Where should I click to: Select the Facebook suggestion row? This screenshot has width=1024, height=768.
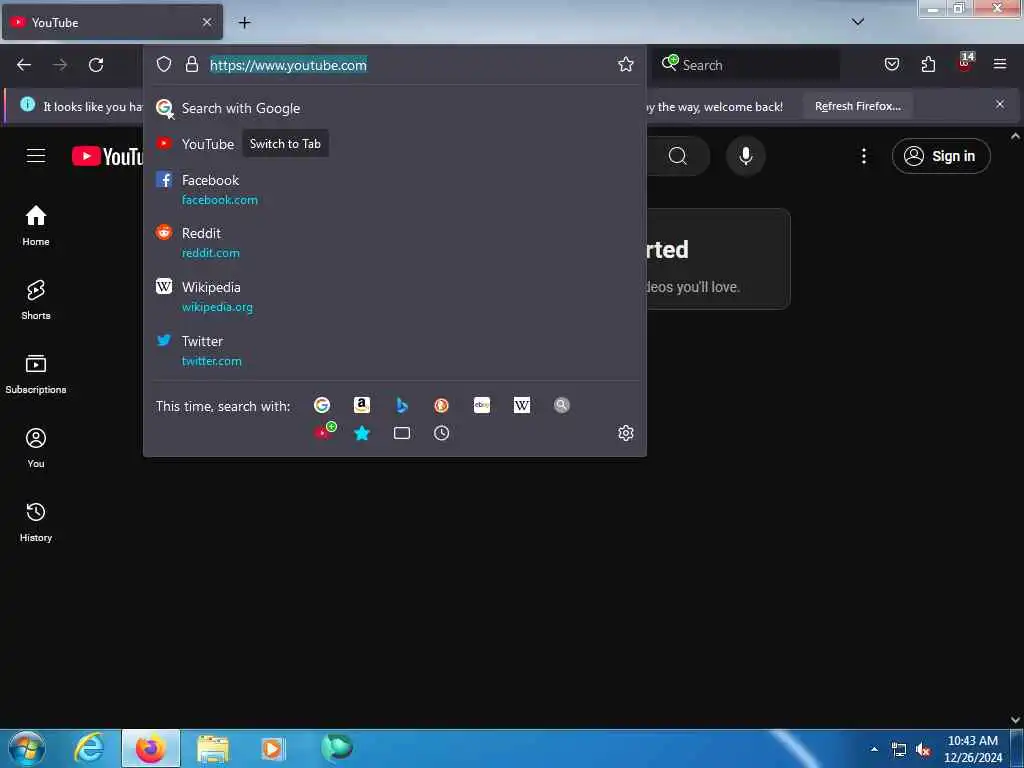(394, 189)
